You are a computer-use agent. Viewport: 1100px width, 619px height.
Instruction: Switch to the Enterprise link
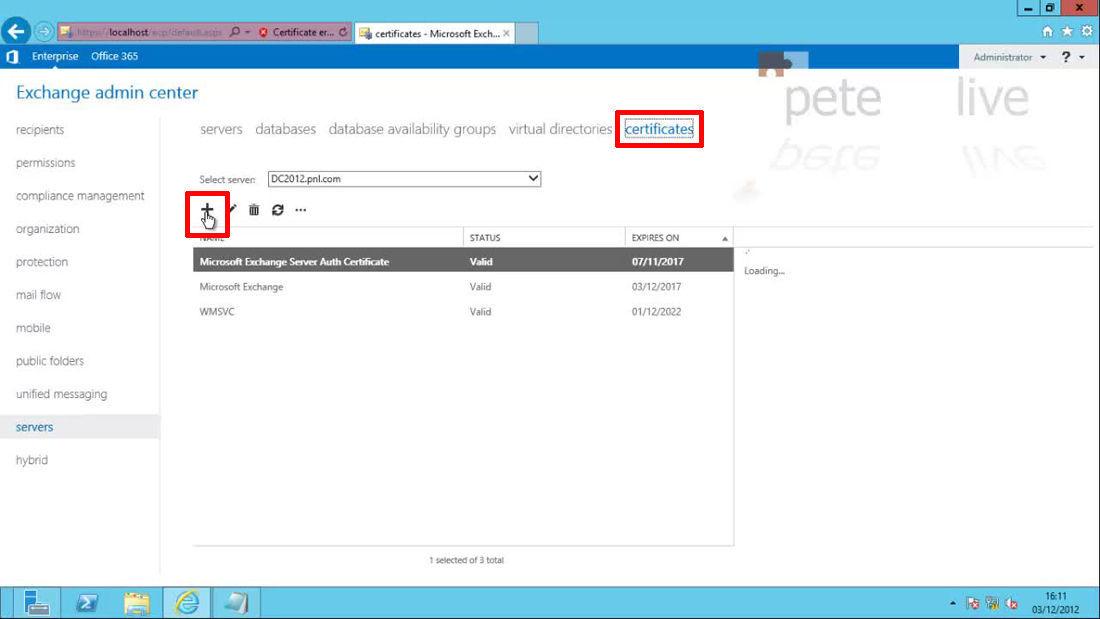(x=55, y=56)
